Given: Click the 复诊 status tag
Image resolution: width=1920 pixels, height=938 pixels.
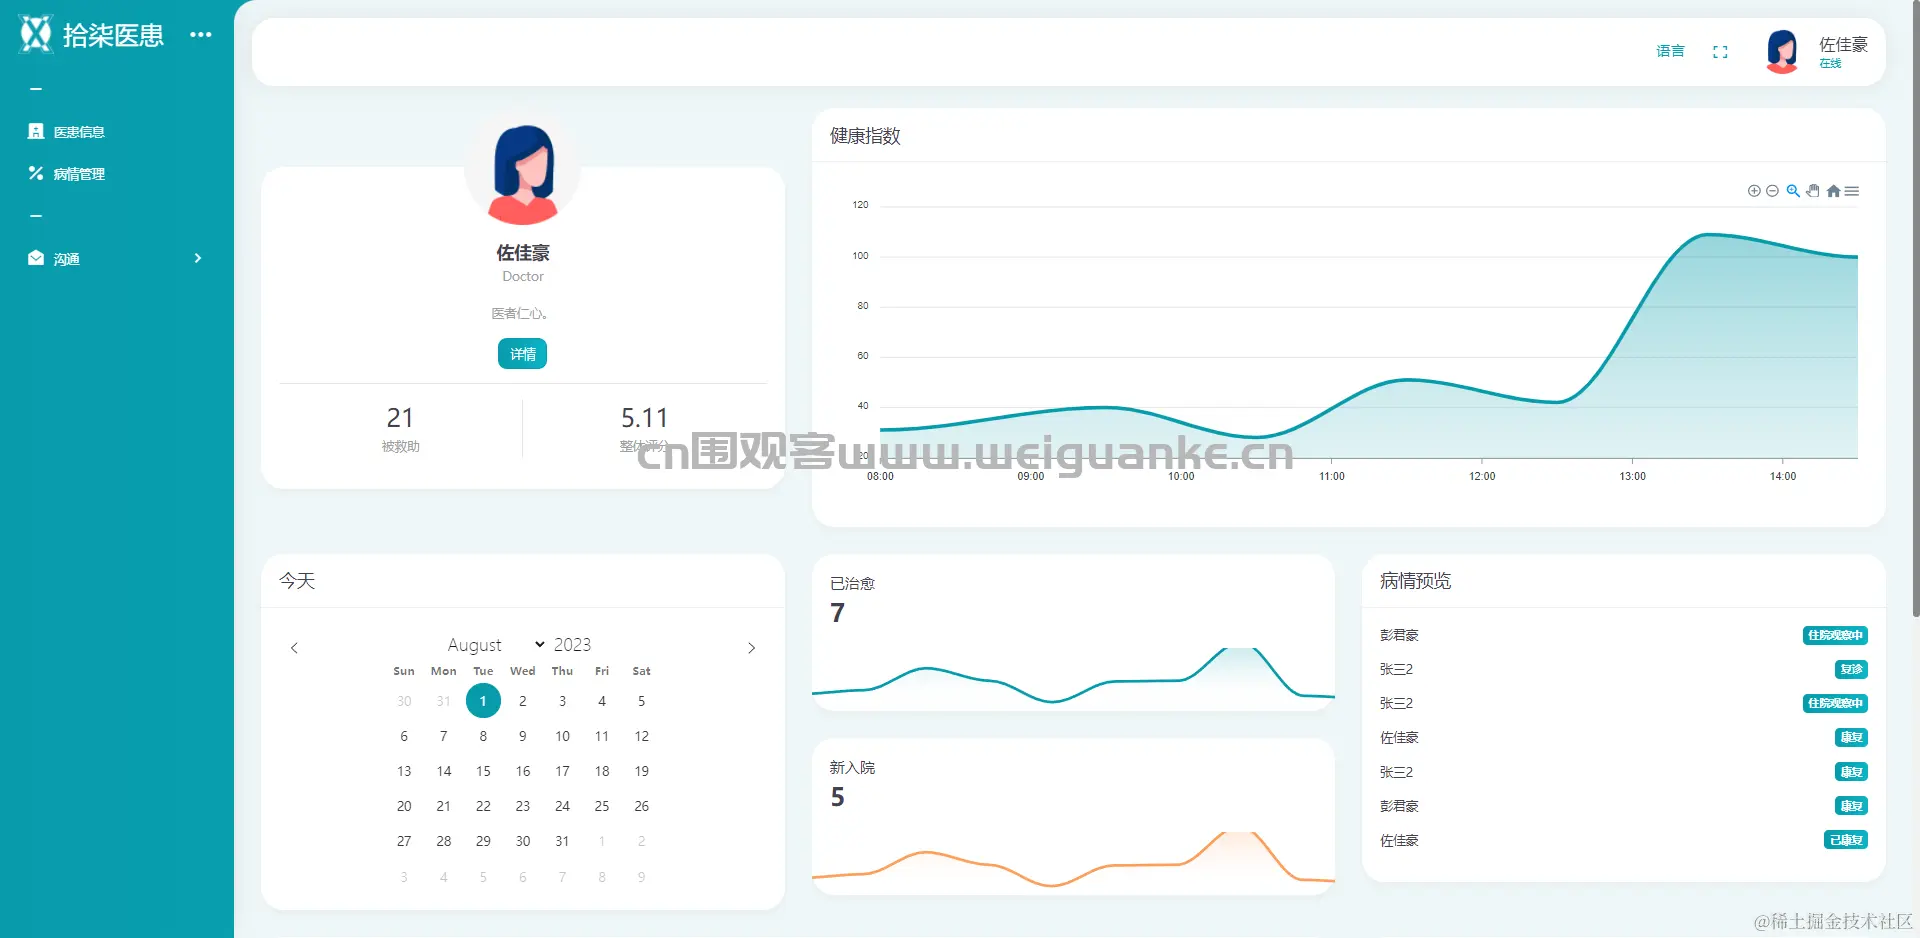Looking at the screenshot, I should (x=1851, y=669).
